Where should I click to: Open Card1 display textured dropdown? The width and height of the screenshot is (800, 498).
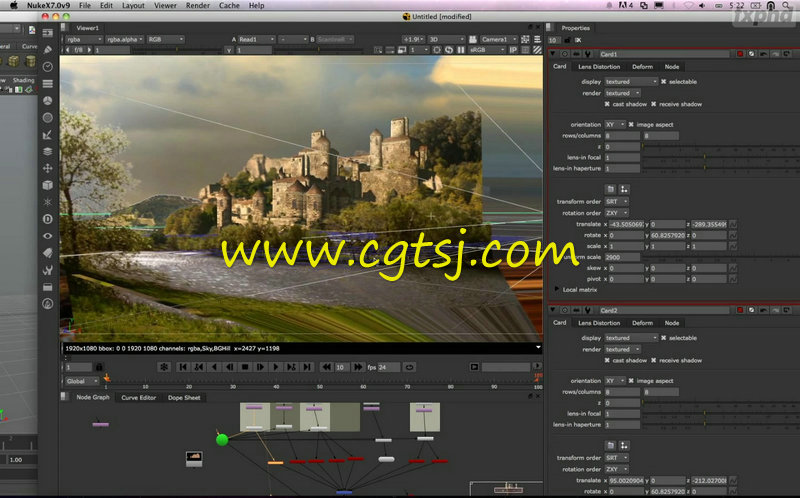(632, 82)
